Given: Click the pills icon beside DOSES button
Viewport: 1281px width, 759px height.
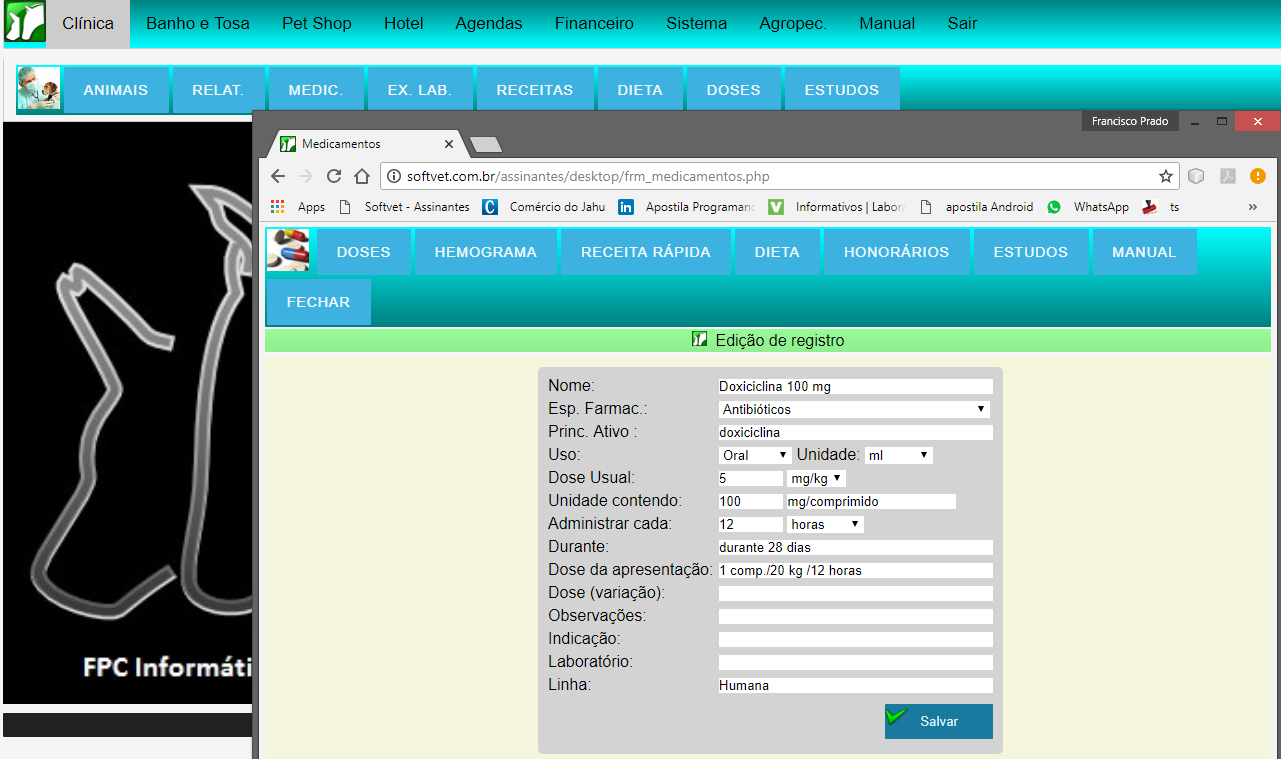Looking at the screenshot, I should [288, 251].
